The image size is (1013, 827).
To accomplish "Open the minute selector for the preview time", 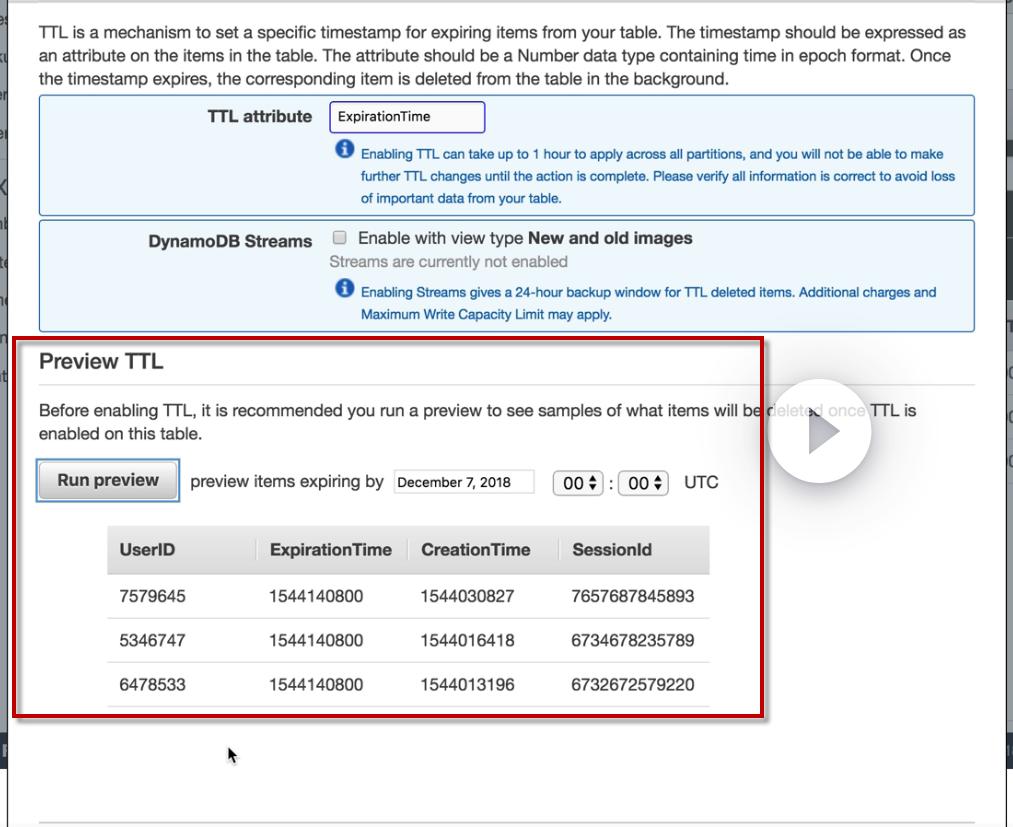I will tap(643, 483).
